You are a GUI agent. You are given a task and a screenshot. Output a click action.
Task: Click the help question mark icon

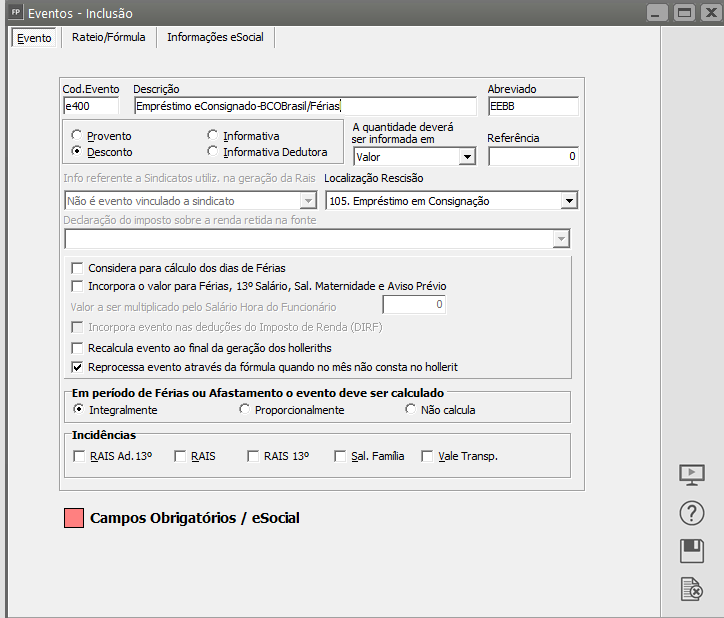point(691,513)
